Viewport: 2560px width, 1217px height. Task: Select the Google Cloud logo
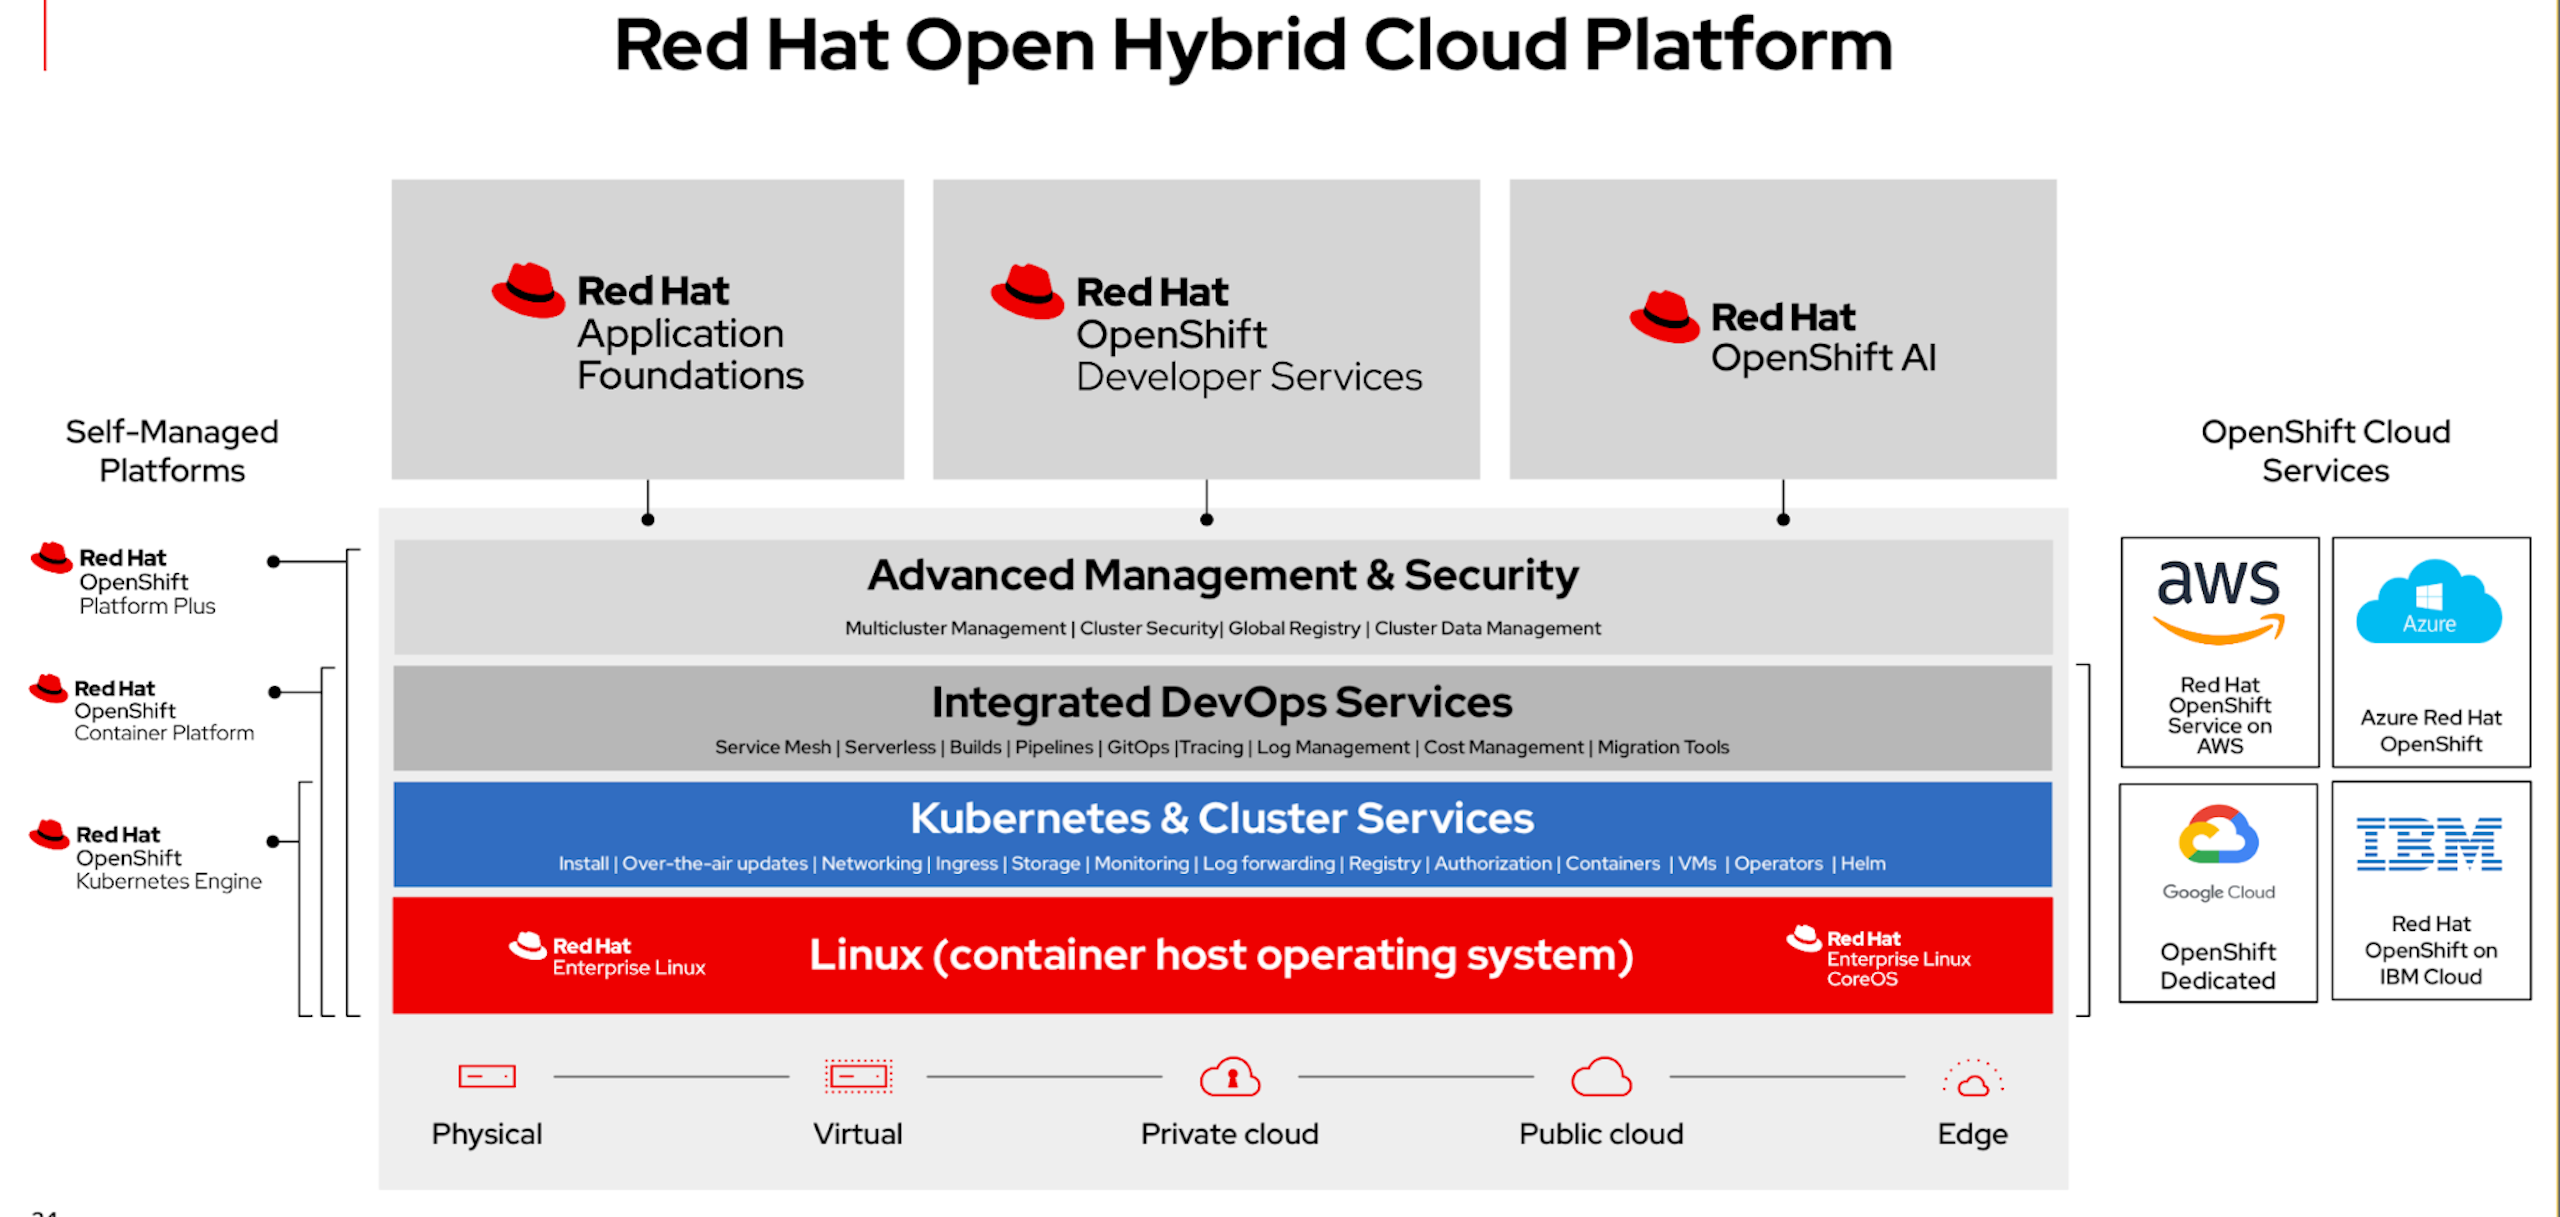pyautogui.click(x=2218, y=835)
